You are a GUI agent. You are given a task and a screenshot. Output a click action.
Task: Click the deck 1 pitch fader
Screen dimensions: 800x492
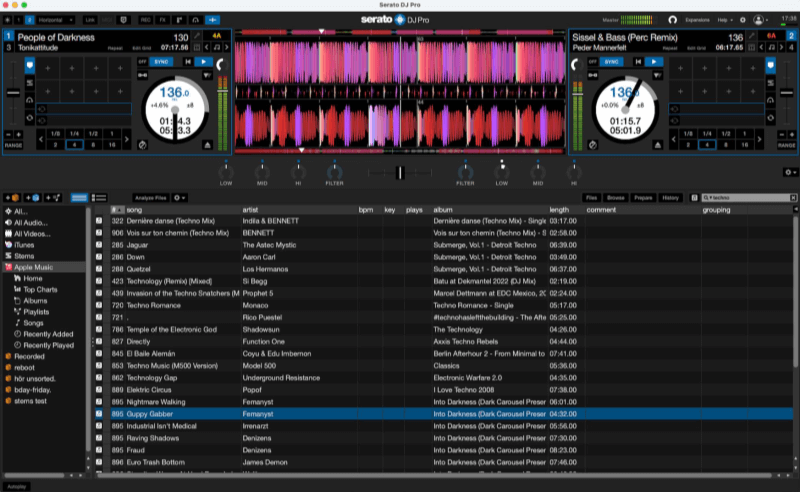click(x=13, y=93)
